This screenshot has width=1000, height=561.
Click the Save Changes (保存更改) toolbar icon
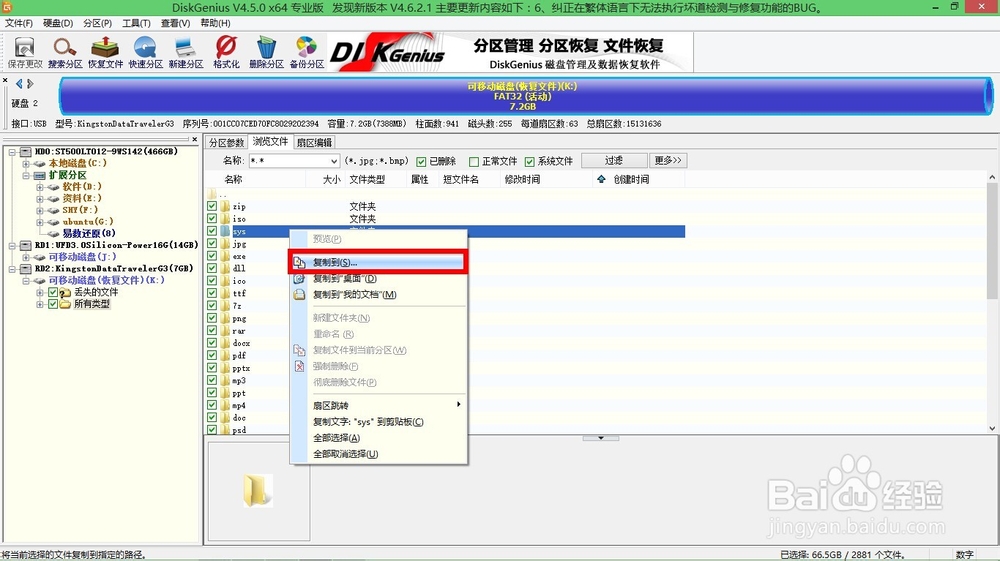24,52
